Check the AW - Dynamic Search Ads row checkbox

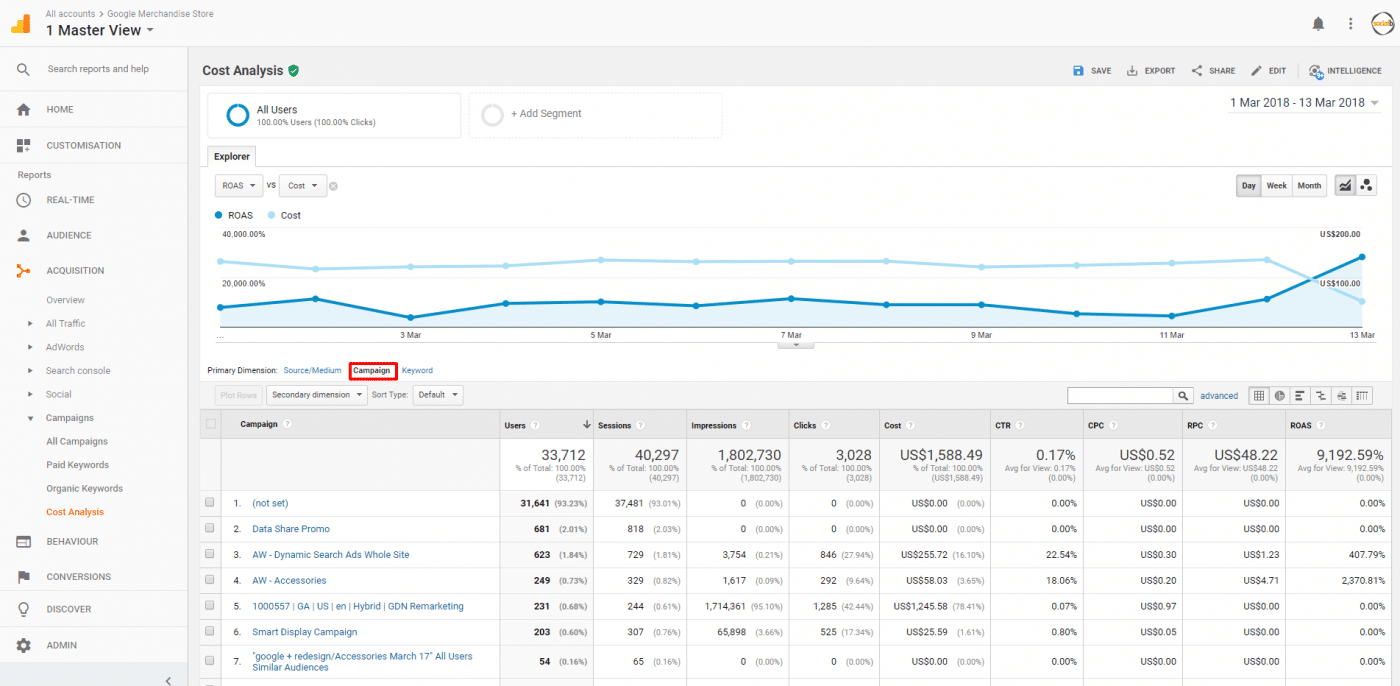click(x=210, y=554)
